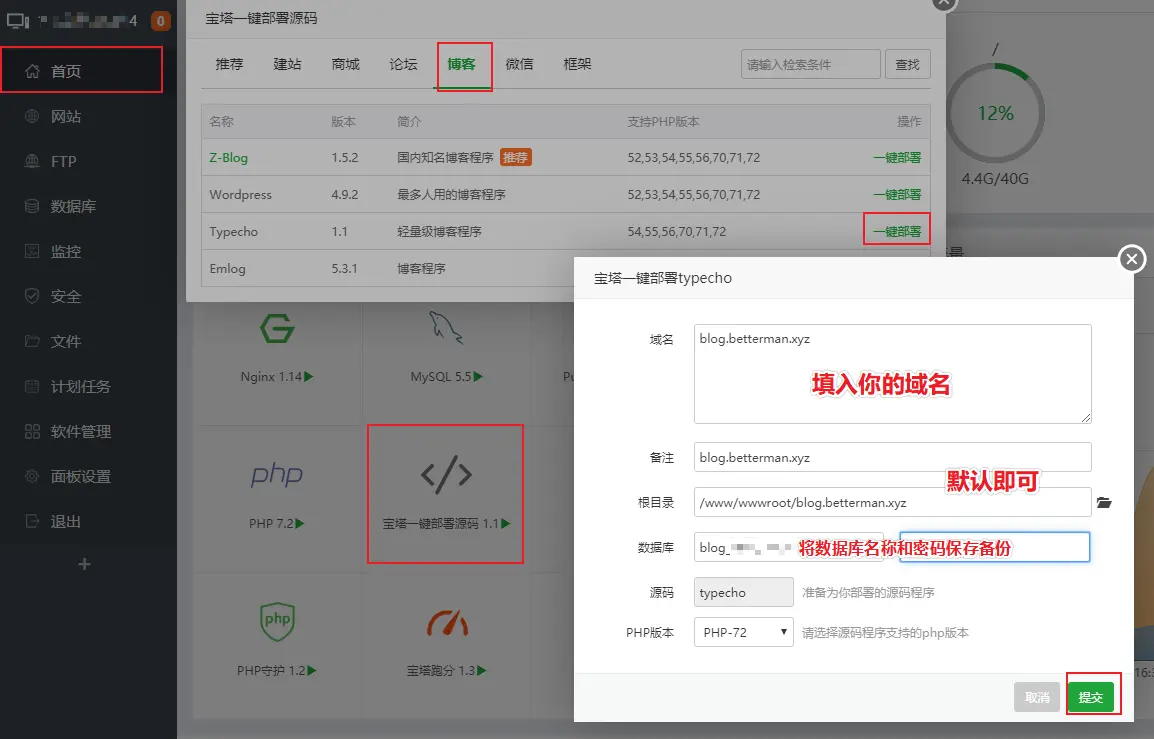The width and height of the screenshot is (1154, 739).
Task: Click the Emlog row name
Action: click(227, 269)
